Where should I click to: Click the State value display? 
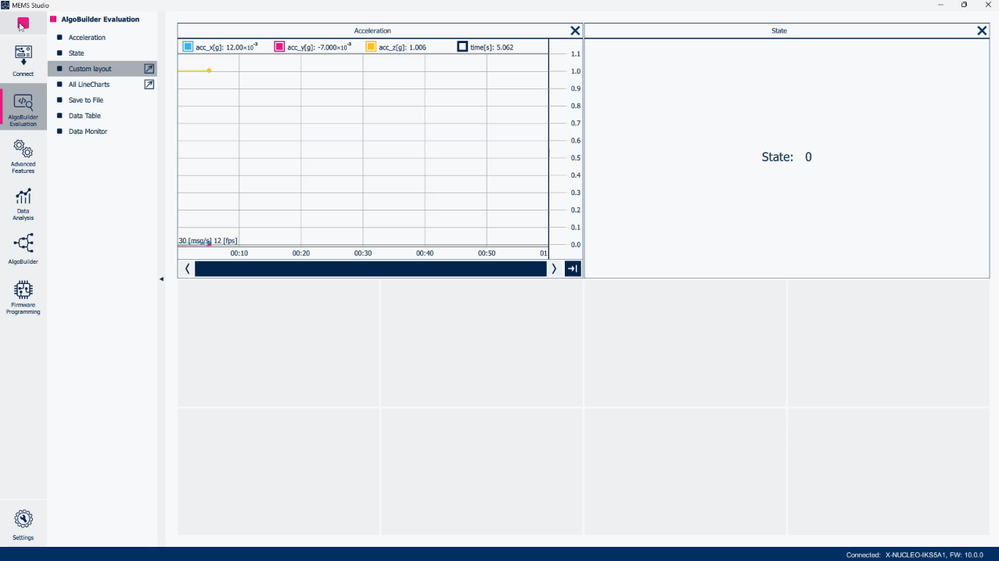click(x=786, y=157)
